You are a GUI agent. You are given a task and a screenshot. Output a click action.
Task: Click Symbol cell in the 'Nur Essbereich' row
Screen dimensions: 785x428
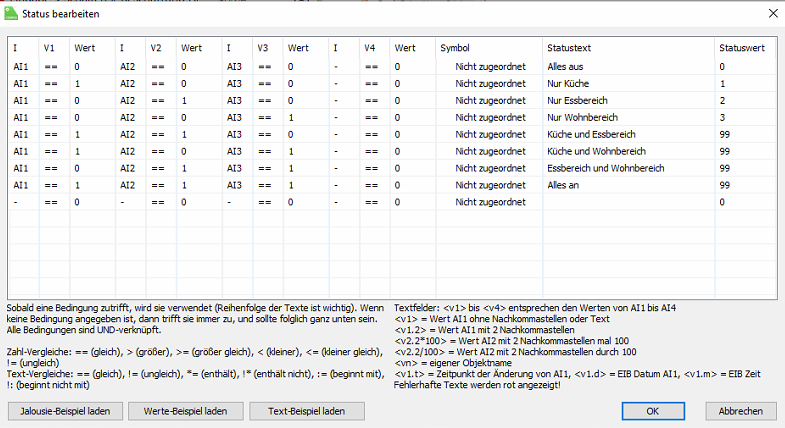[490, 100]
